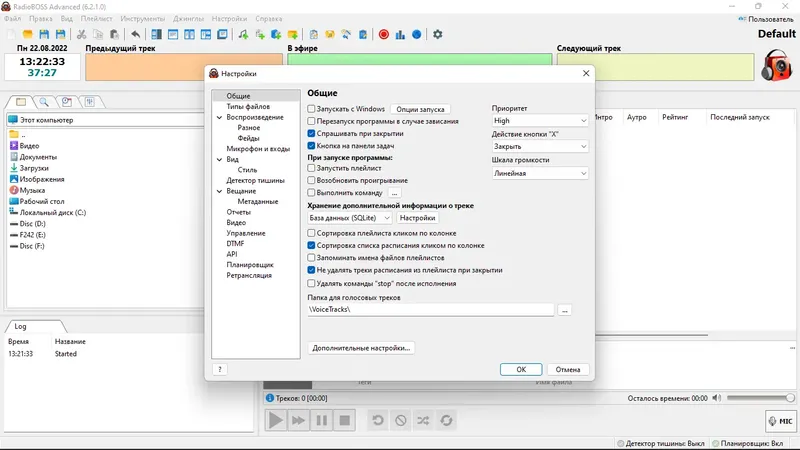800x450 pixels.
Task: Open the clock scheduler tab in left panel
Action: (x=66, y=102)
